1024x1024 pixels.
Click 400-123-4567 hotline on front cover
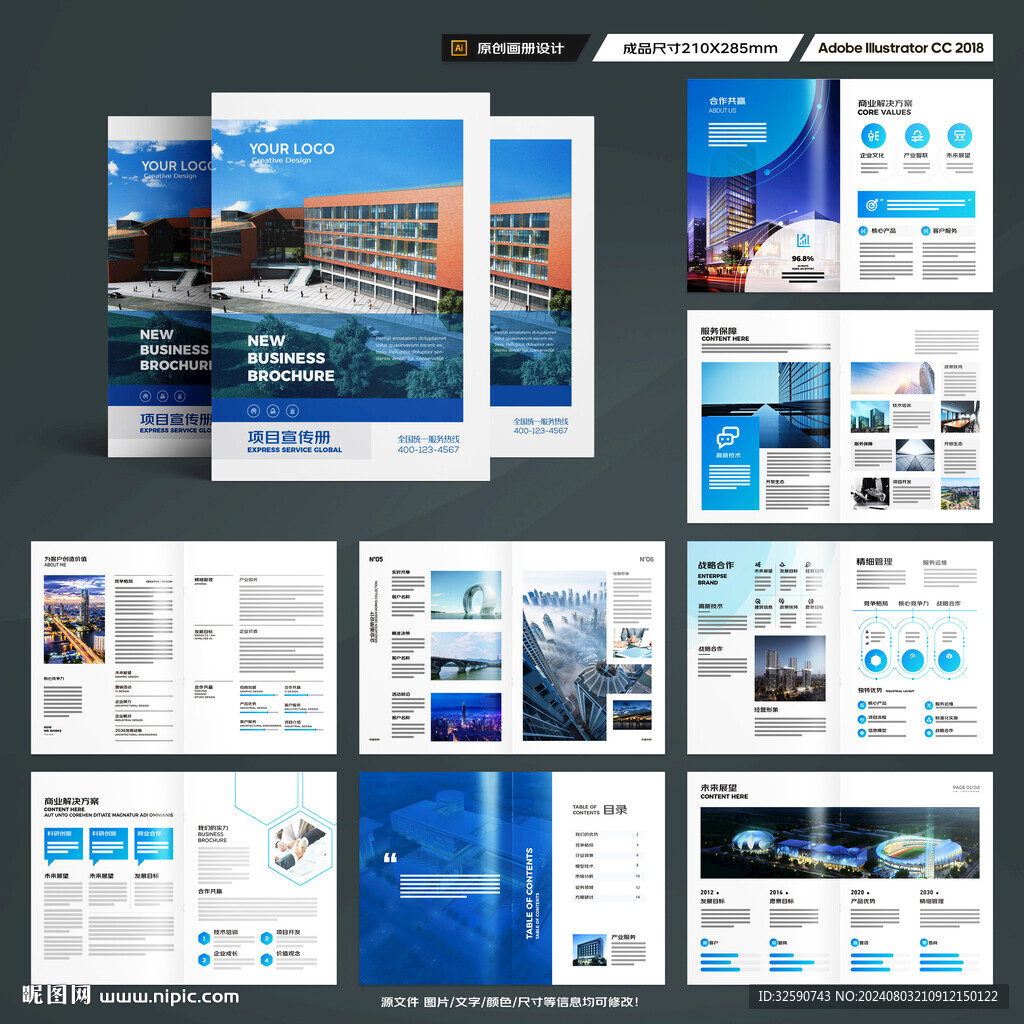tap(428, 449)
